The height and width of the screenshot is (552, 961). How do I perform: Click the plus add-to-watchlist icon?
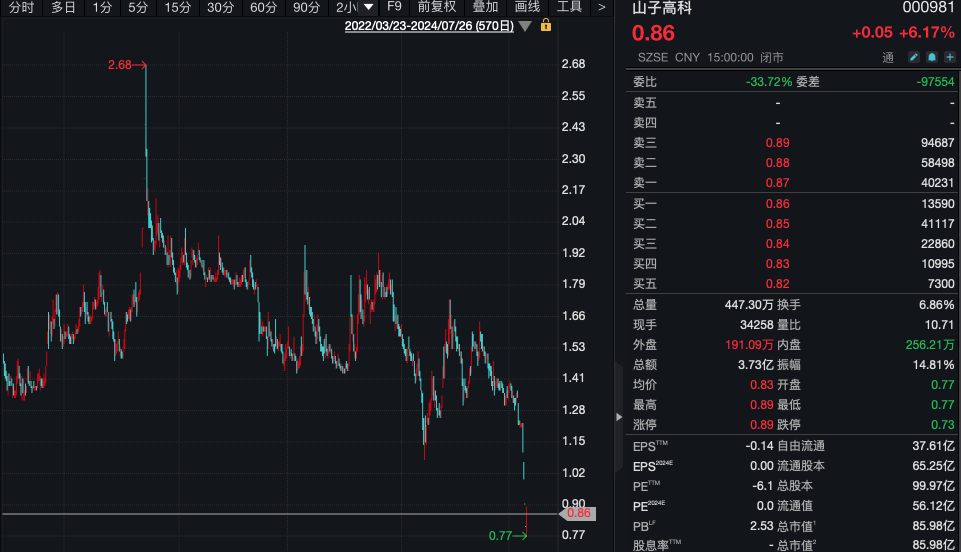(x=948, y=58)
